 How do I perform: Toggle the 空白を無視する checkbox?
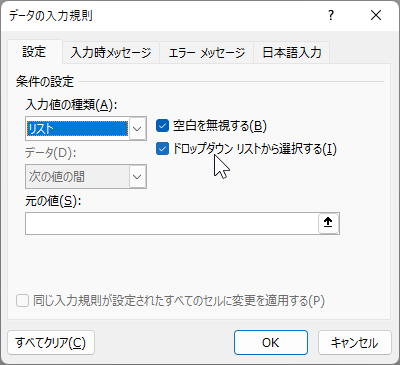(162, 126)
